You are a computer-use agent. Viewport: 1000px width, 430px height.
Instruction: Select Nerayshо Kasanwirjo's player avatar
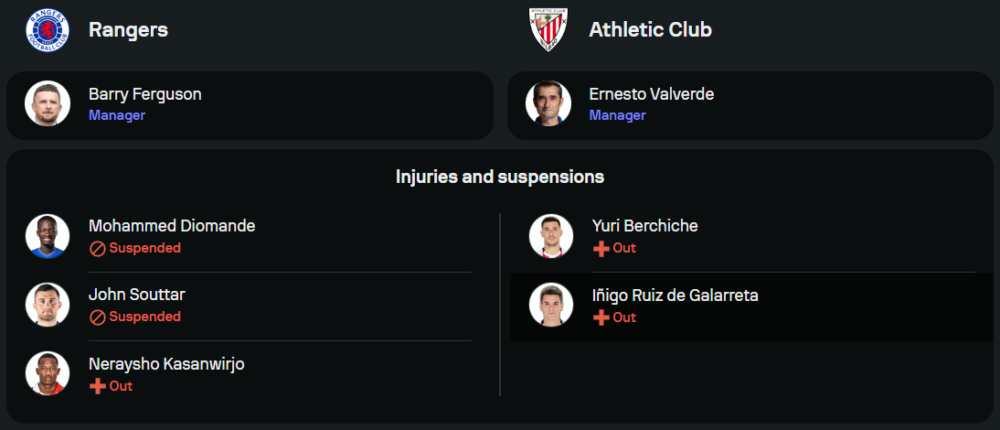click(x=47, y=374)
